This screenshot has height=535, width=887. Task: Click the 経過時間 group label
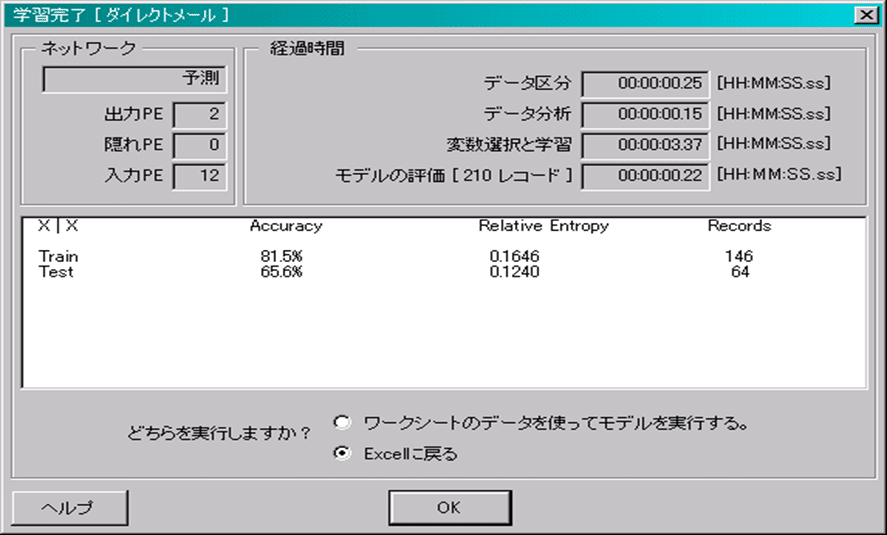tap(307, 49)
